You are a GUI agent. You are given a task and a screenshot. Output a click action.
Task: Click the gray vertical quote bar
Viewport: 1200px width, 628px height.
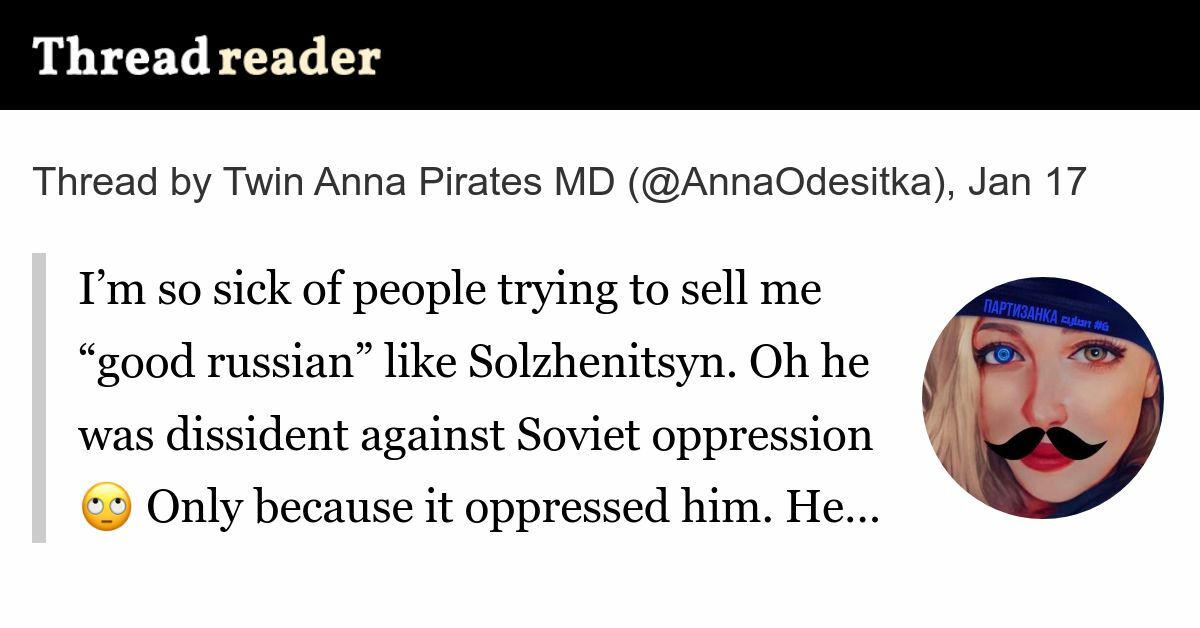(x=39, y=397)
